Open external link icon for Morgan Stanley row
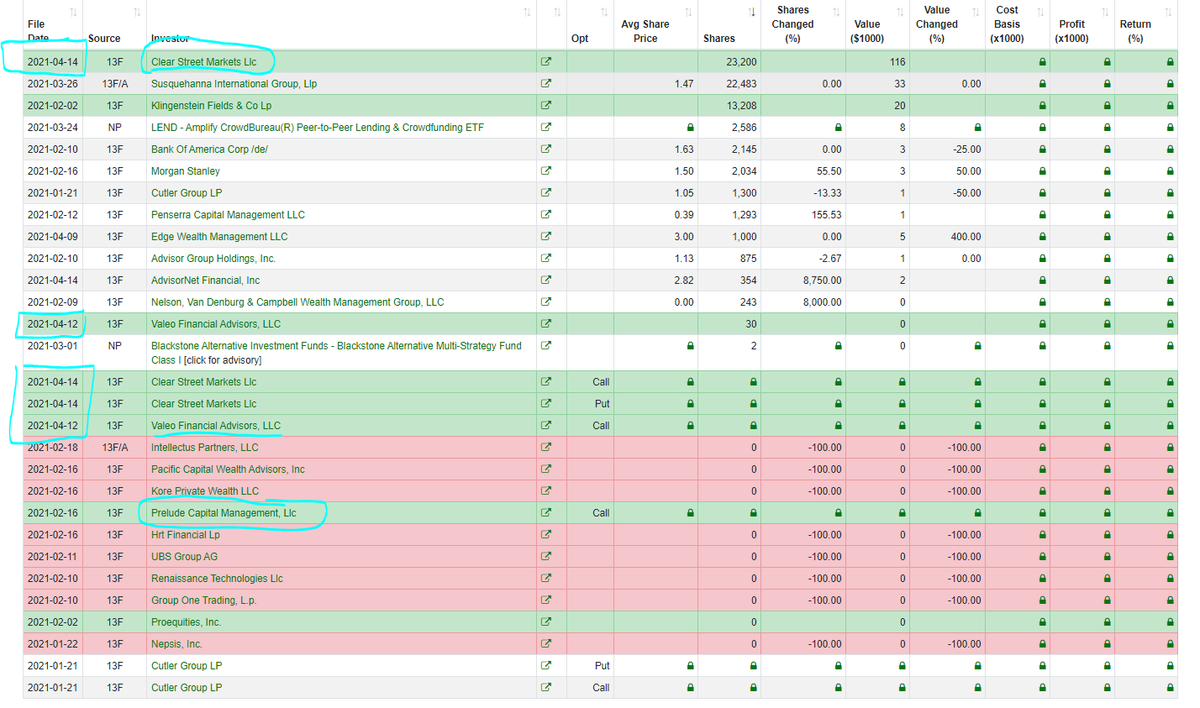 coord(546,171)
